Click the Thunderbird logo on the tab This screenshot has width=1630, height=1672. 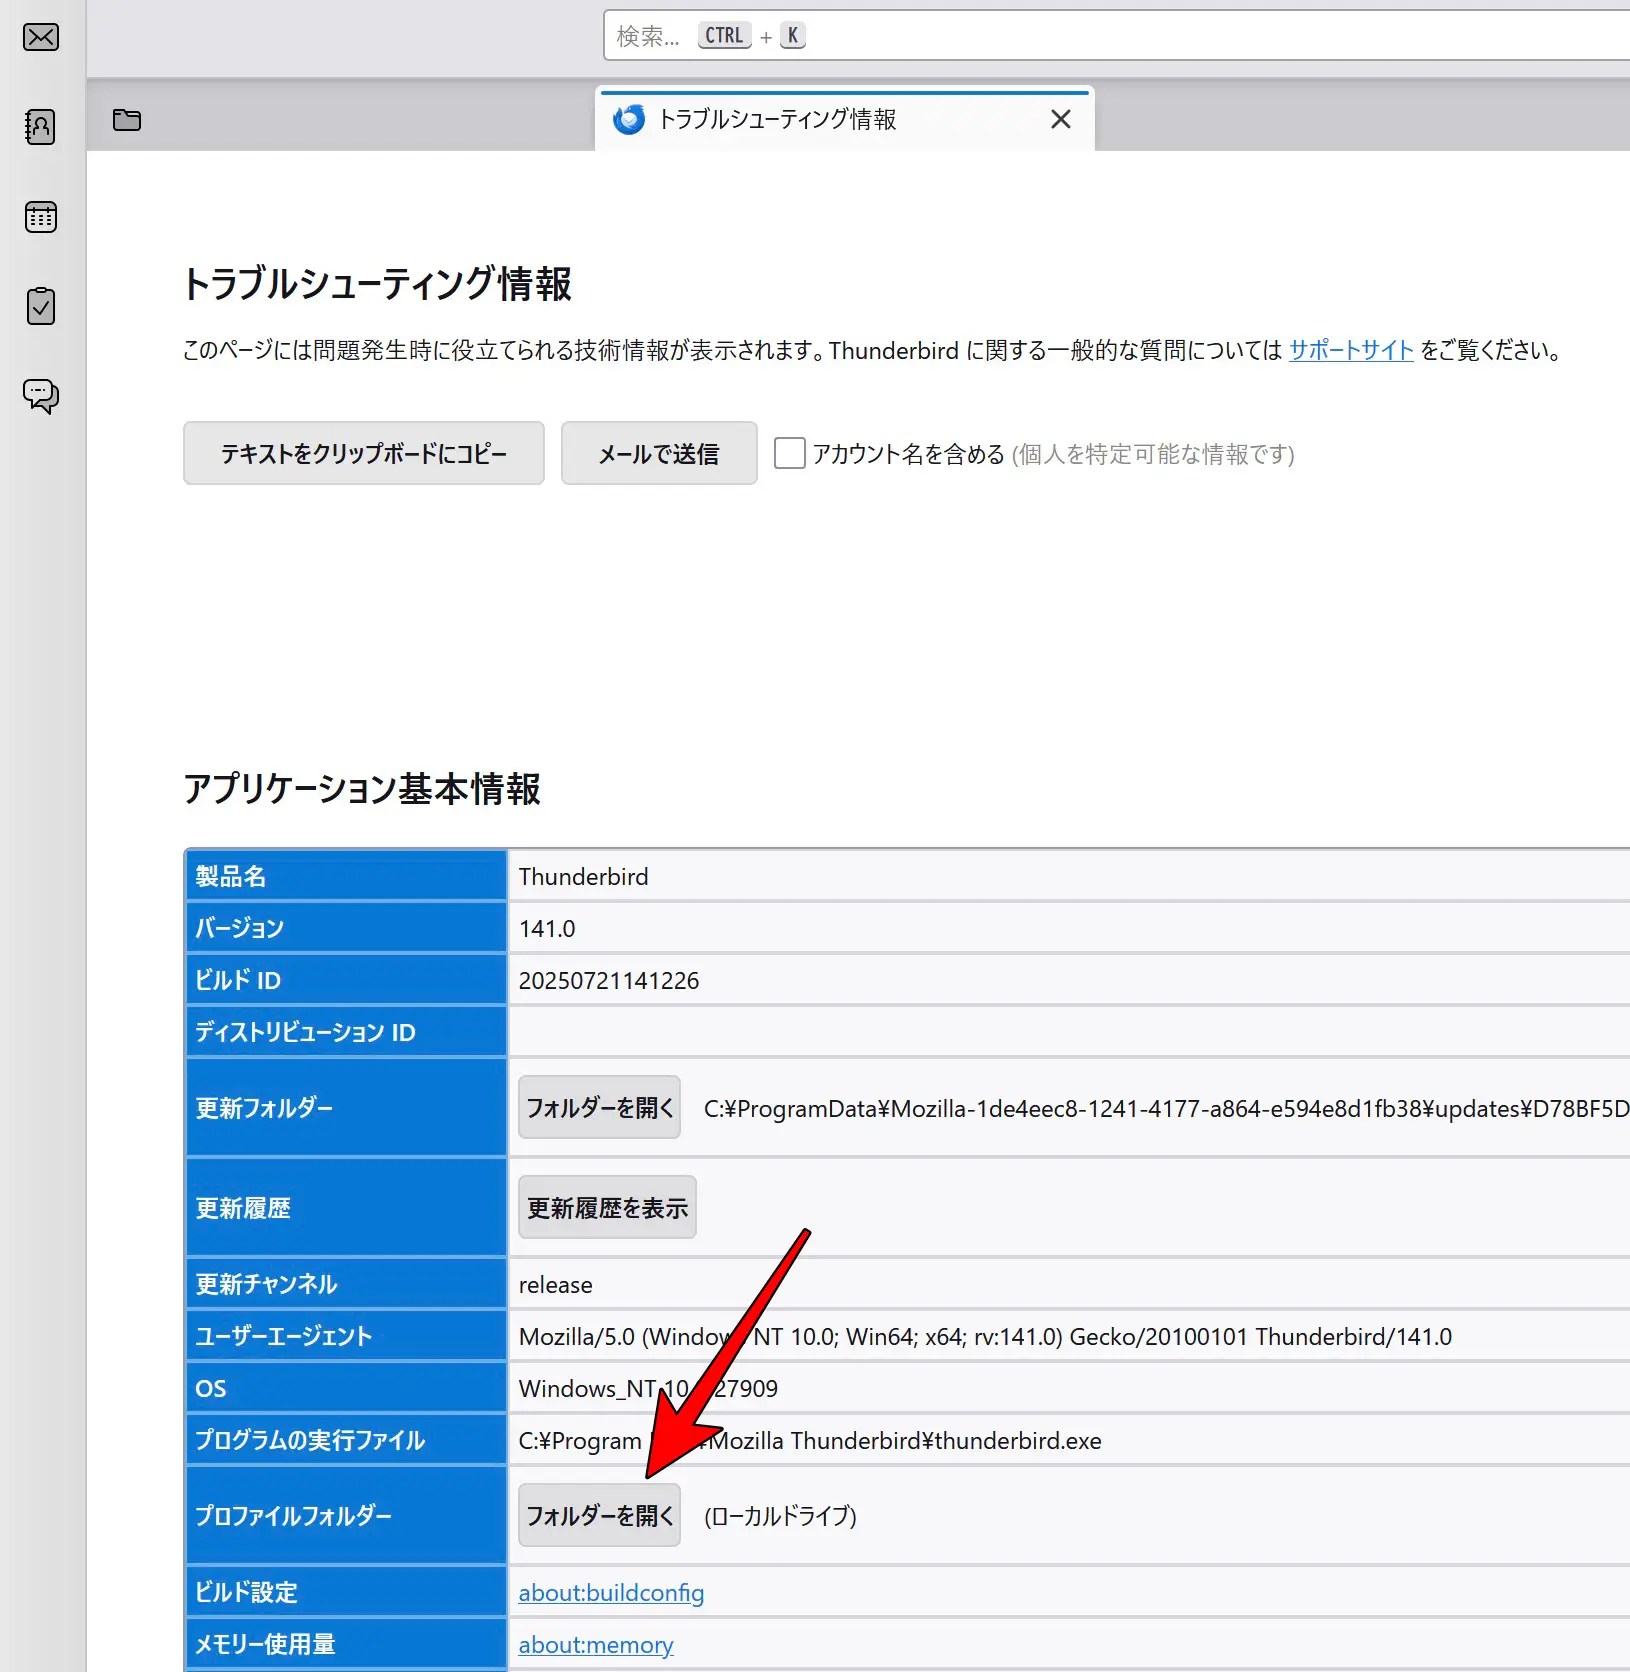click(629, 120)
